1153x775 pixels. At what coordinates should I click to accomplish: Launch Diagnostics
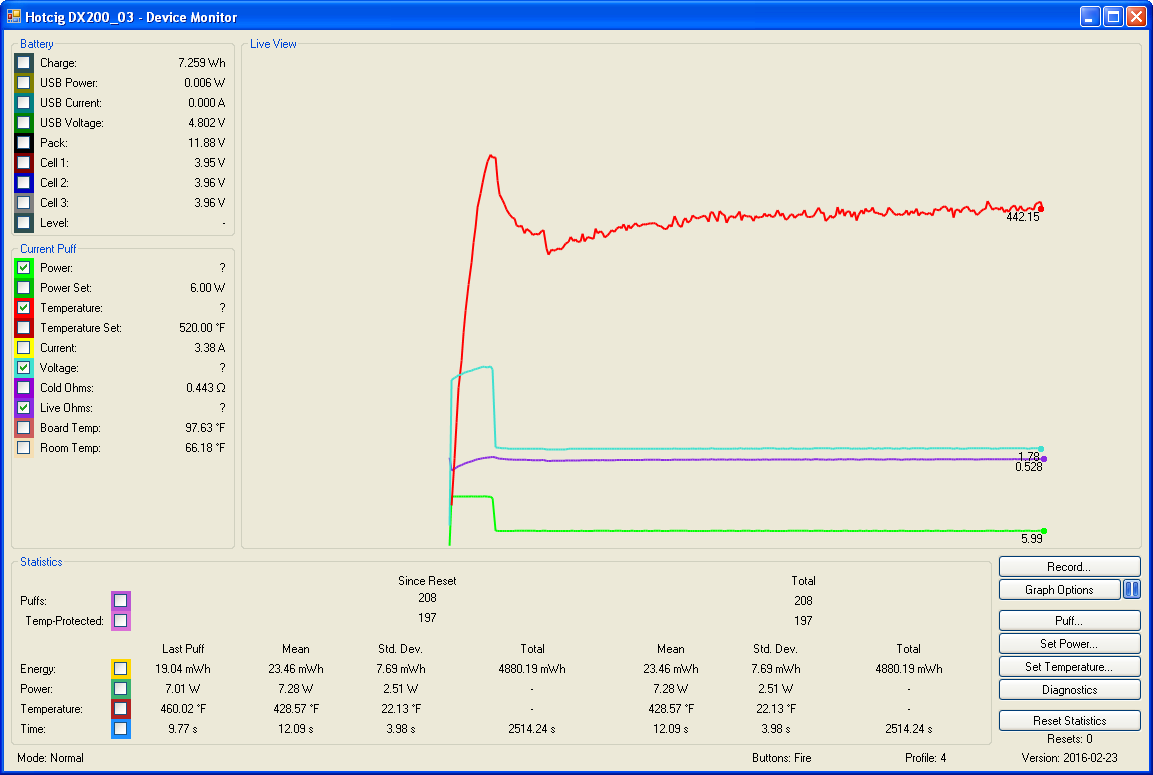tap(1069, 690)
